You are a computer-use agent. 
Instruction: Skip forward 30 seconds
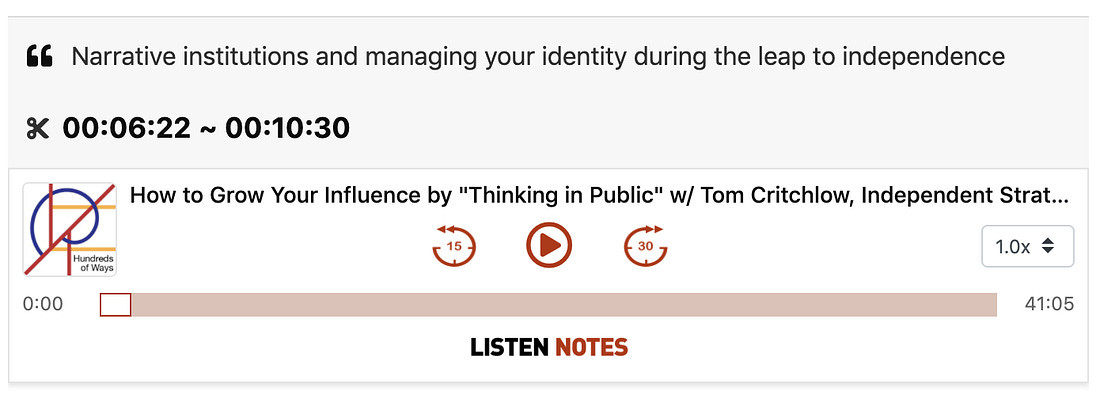click(645, 245)
